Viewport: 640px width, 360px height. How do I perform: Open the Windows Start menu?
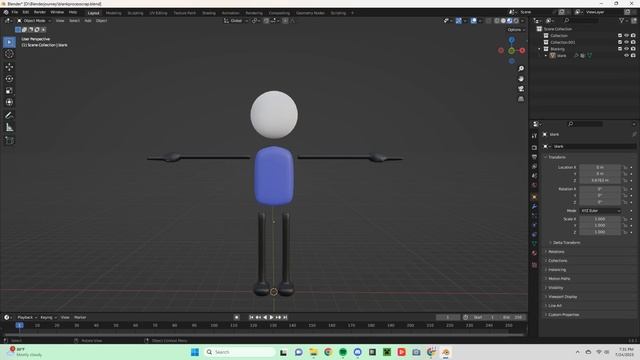click(195, 352)
